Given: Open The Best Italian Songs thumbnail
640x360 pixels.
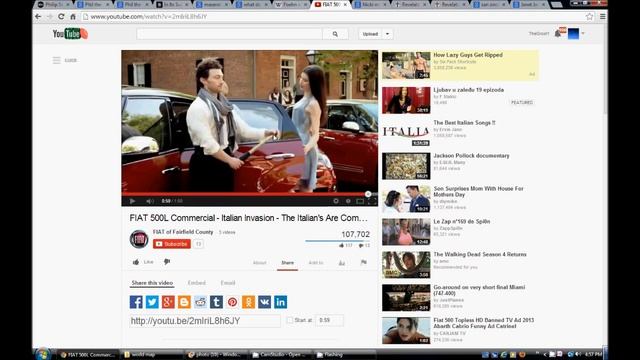Looking at the screenshot, I should point(406,133).
